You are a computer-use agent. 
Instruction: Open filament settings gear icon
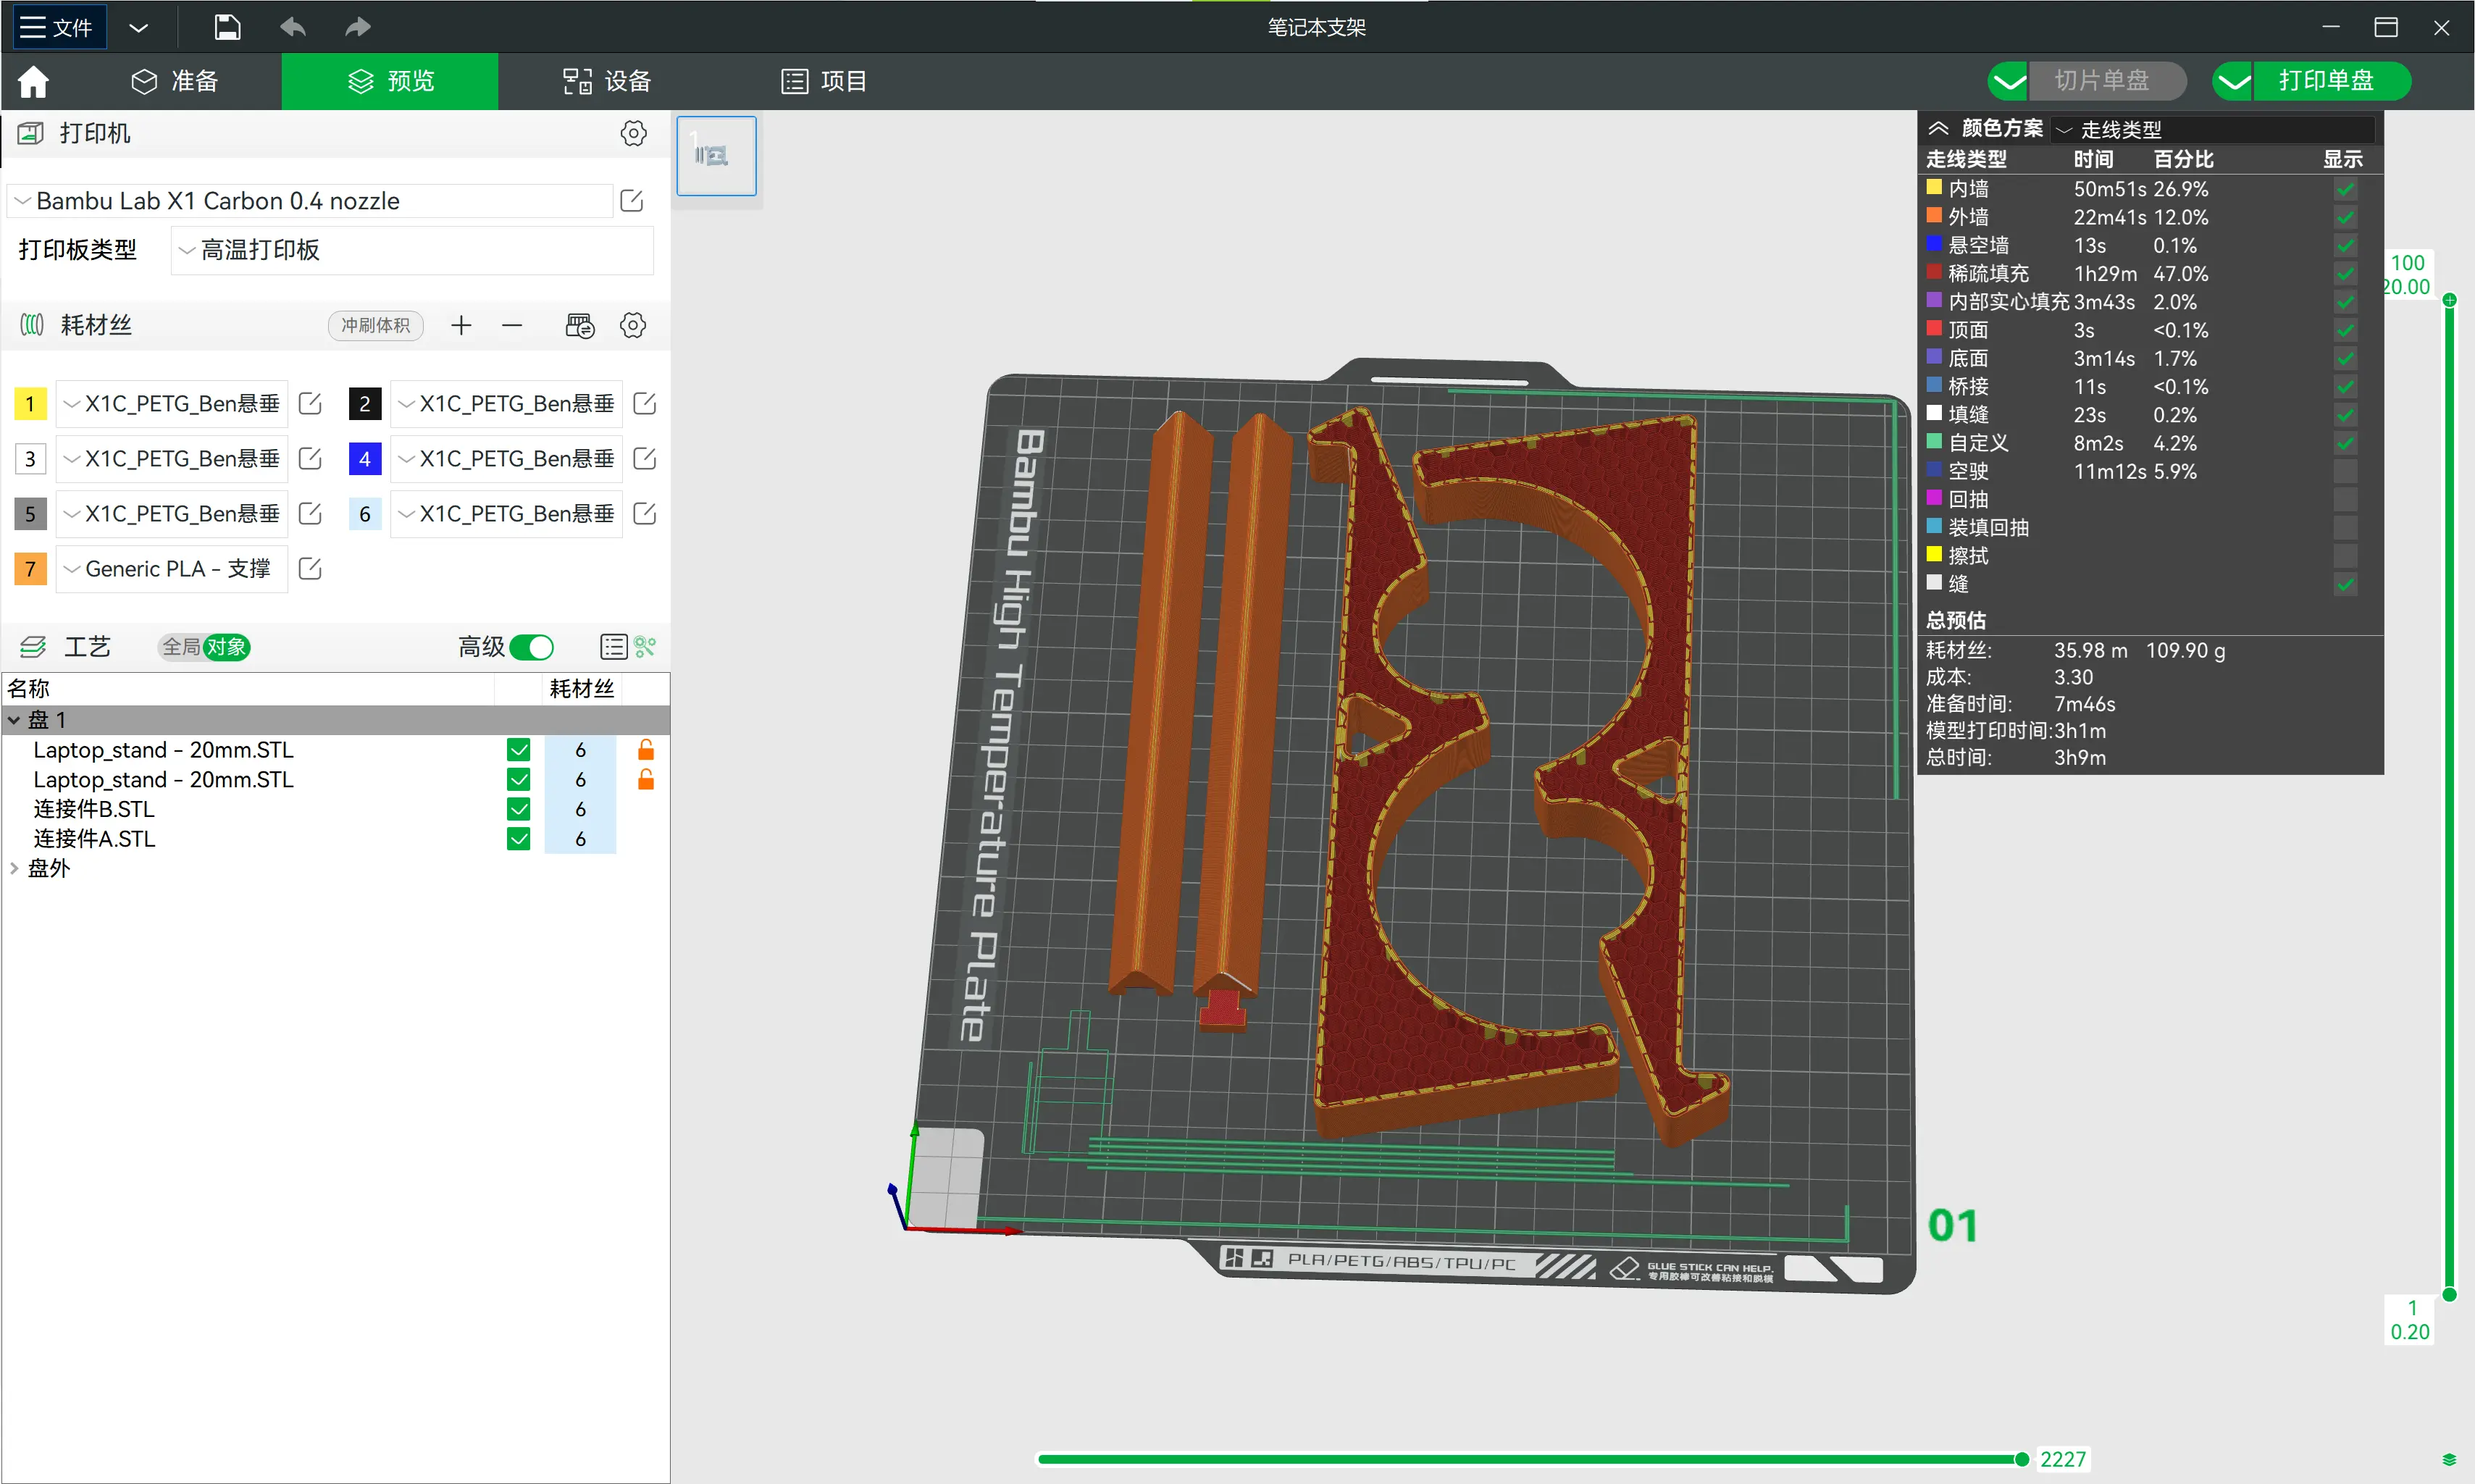tap(633, 325)
